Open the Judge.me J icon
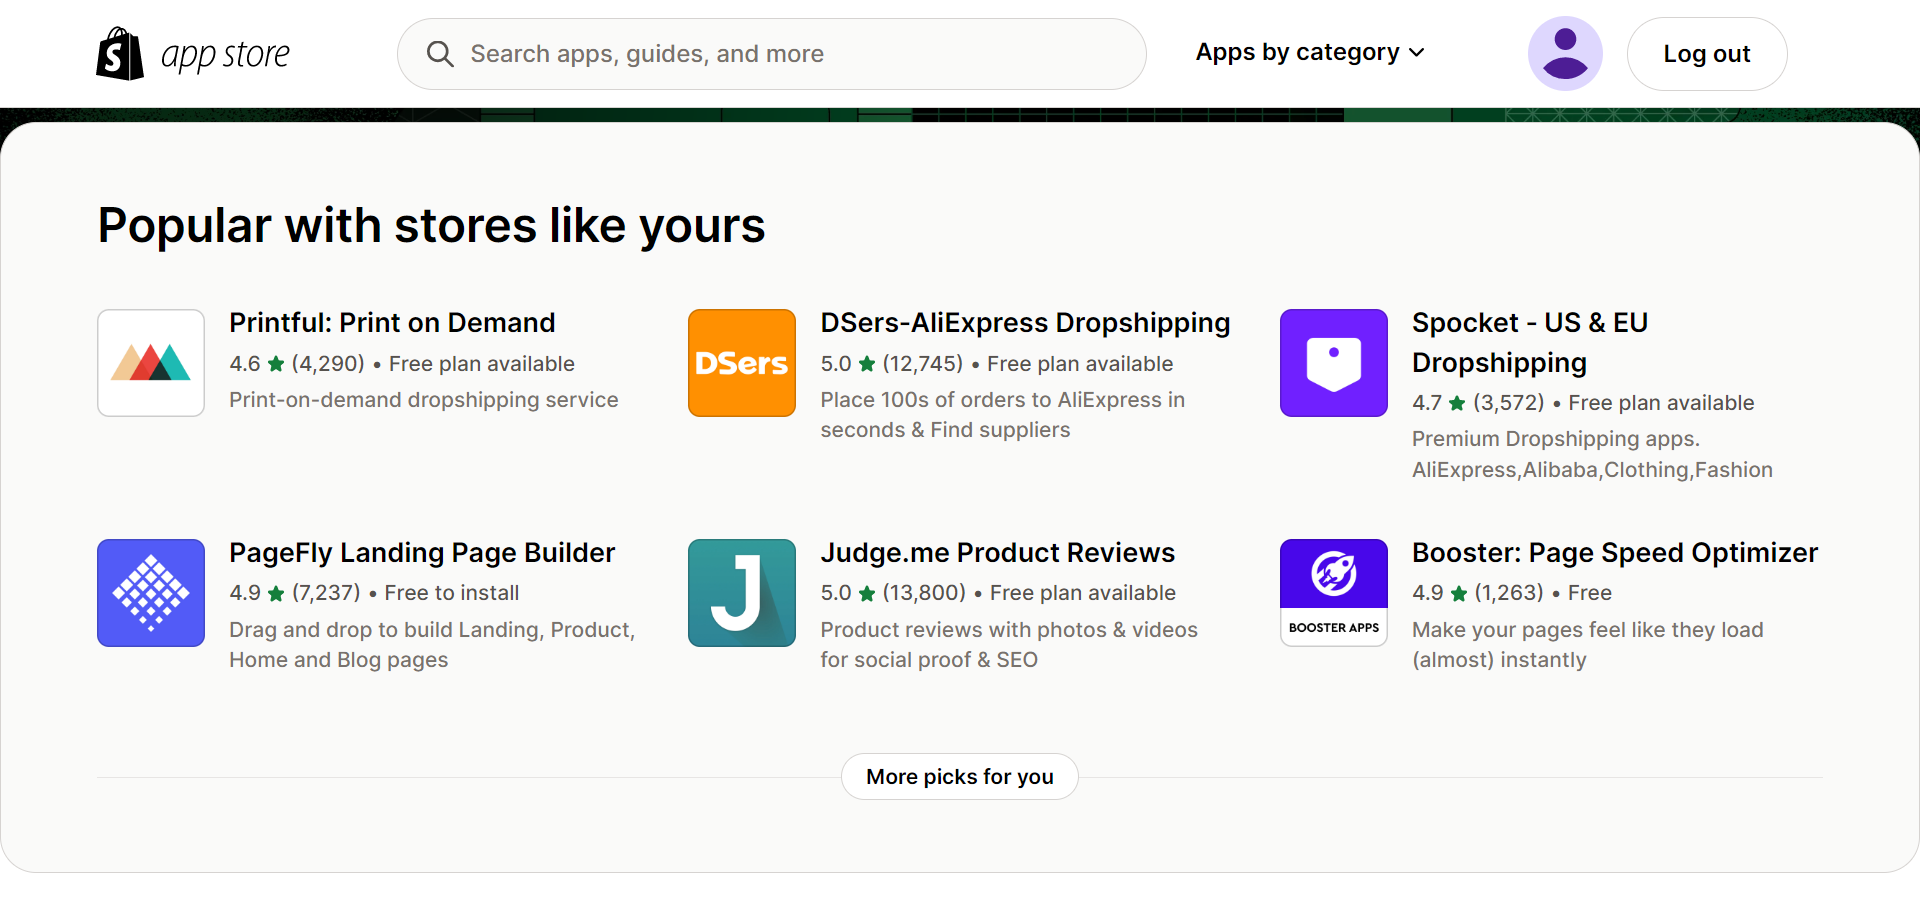Viewport: 1920px width, 902px height. [x=742, y=593]
